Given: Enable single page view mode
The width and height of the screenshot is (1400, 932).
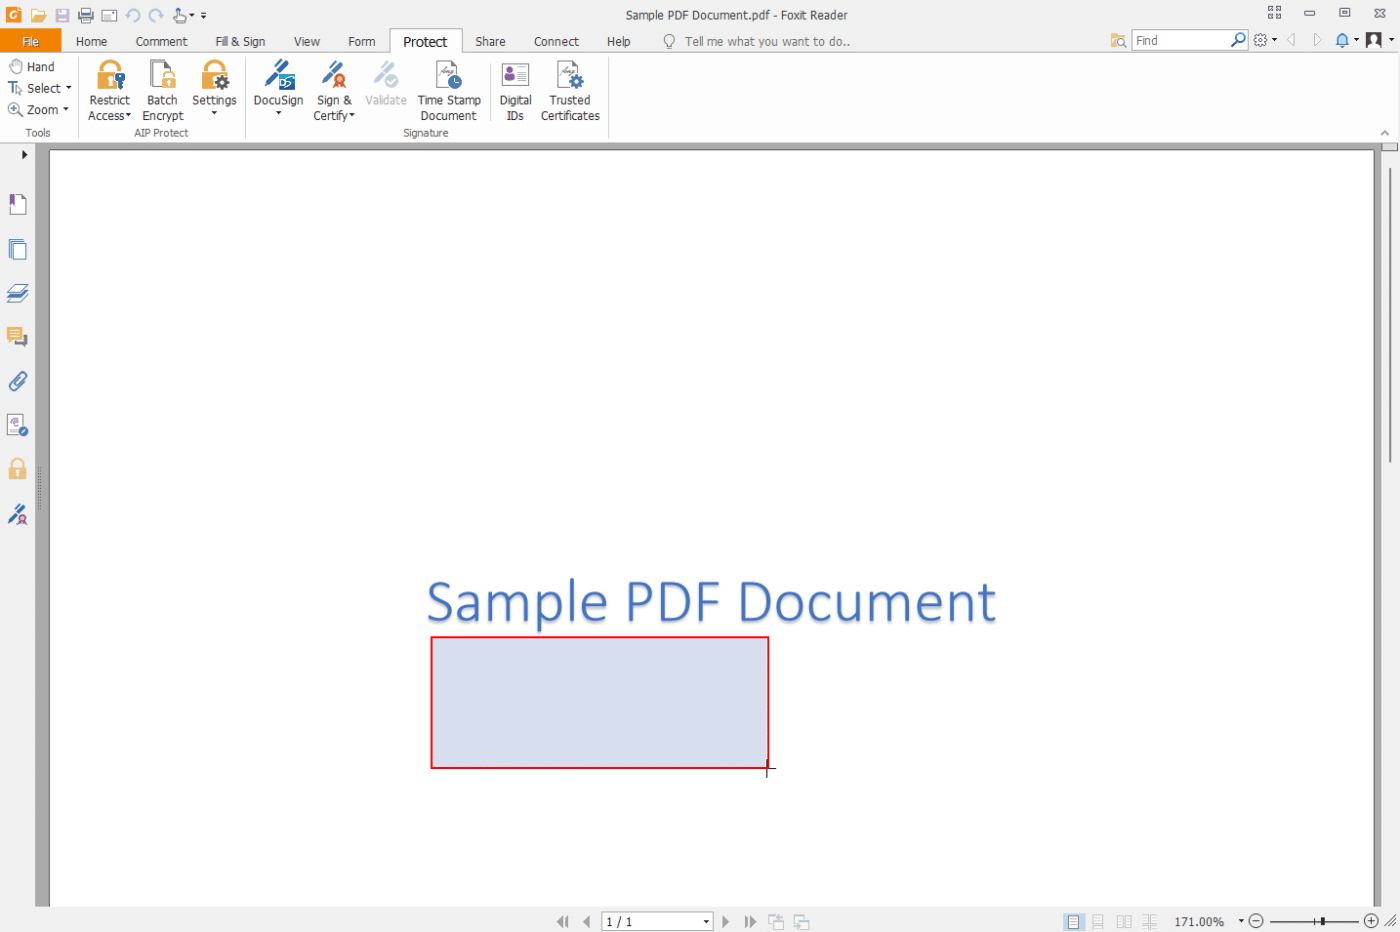Looking at the screenshot, I should click(1074, 921).
